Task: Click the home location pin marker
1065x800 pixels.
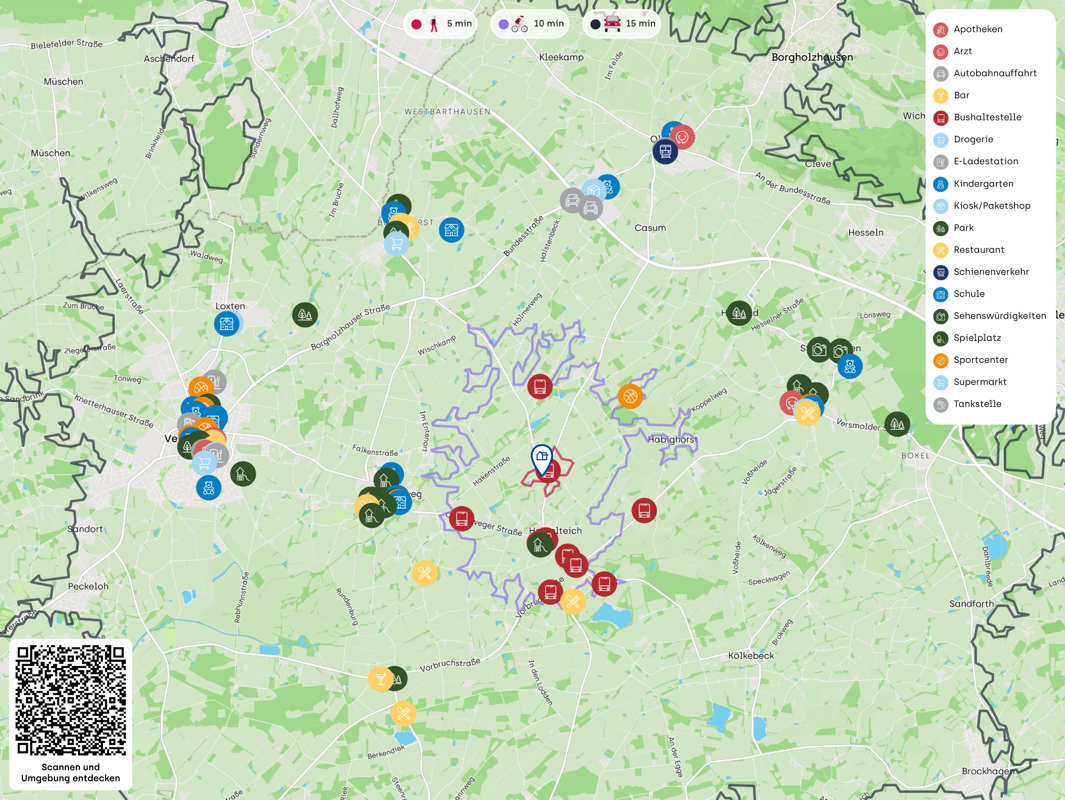Action: coord(541,459)
